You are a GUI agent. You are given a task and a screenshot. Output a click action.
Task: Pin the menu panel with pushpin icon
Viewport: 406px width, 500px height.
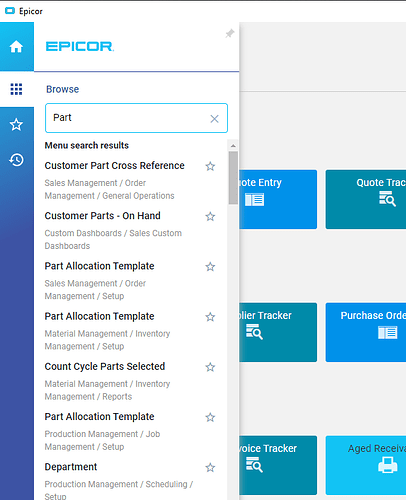230,33
